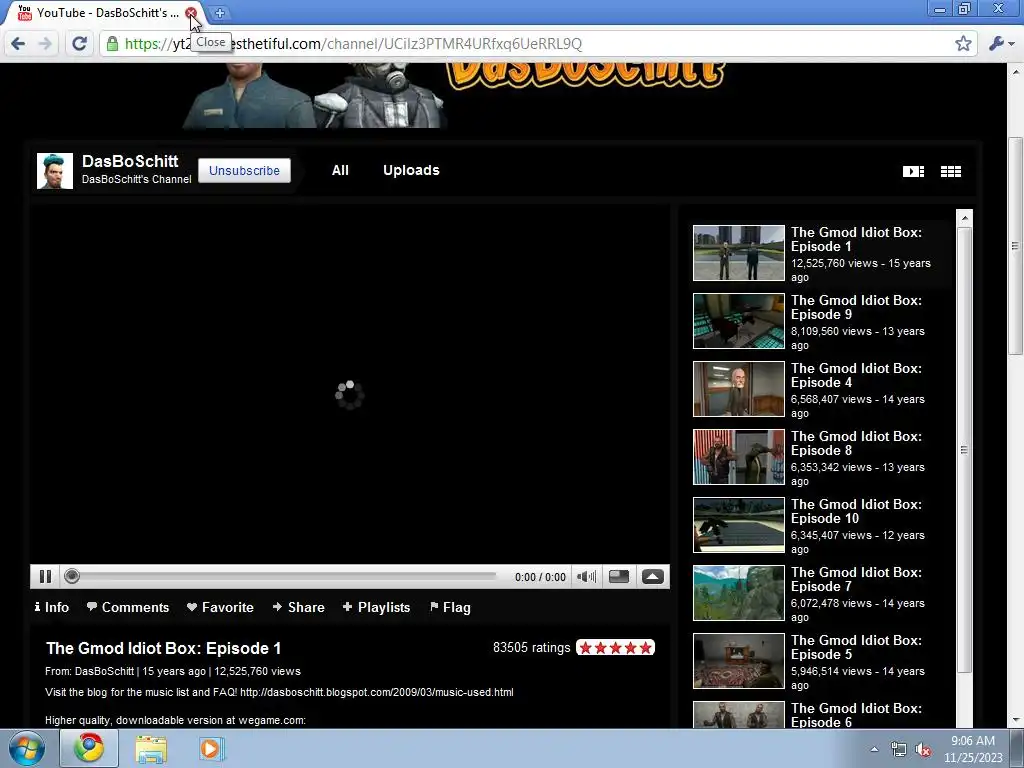Click the 'From: DasBoSchitt' uploader name
This screenshot has height=768, width=1024.
[x=104, y=671]
